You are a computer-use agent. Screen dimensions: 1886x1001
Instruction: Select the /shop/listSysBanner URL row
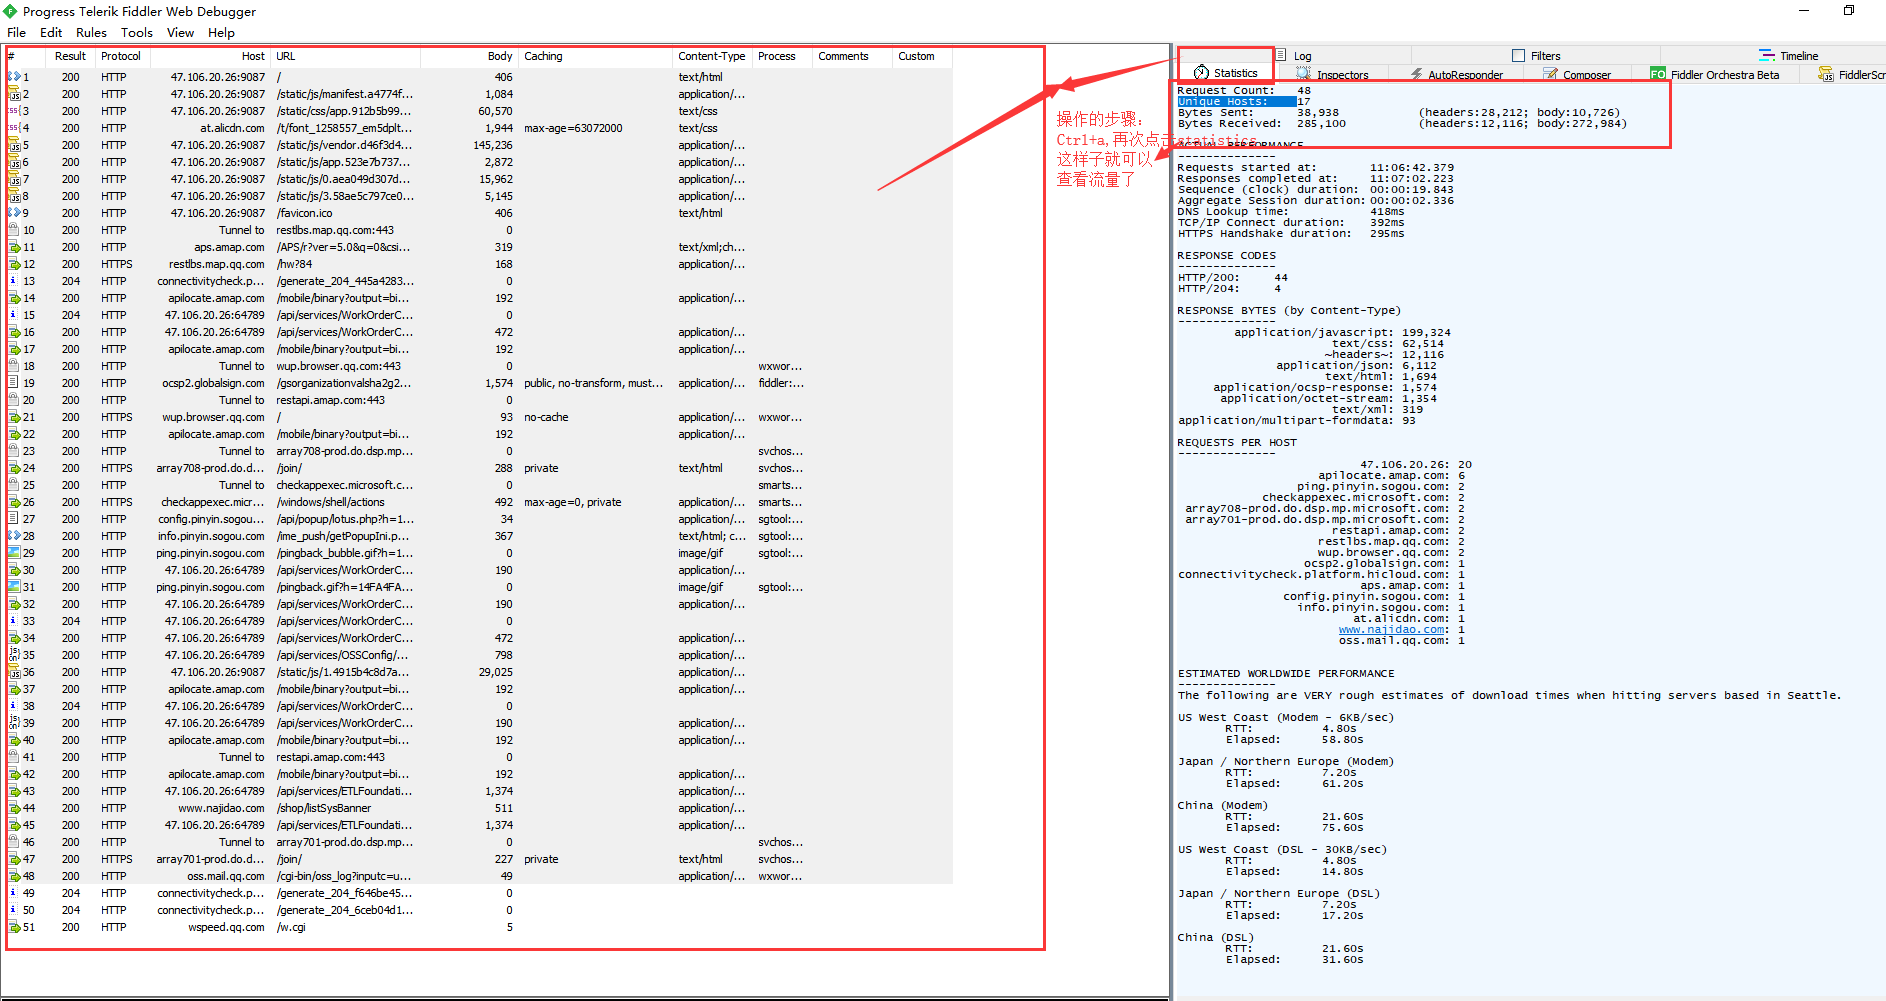coord(324,808)
